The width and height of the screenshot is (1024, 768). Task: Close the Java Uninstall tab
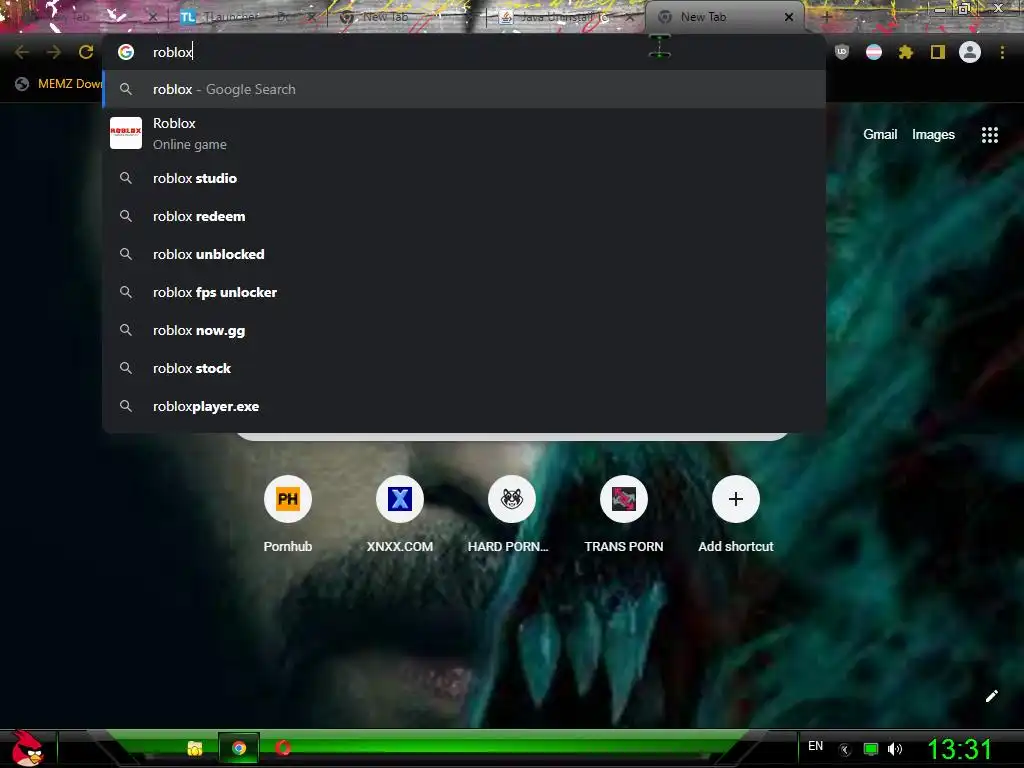(x=630, y=17)
